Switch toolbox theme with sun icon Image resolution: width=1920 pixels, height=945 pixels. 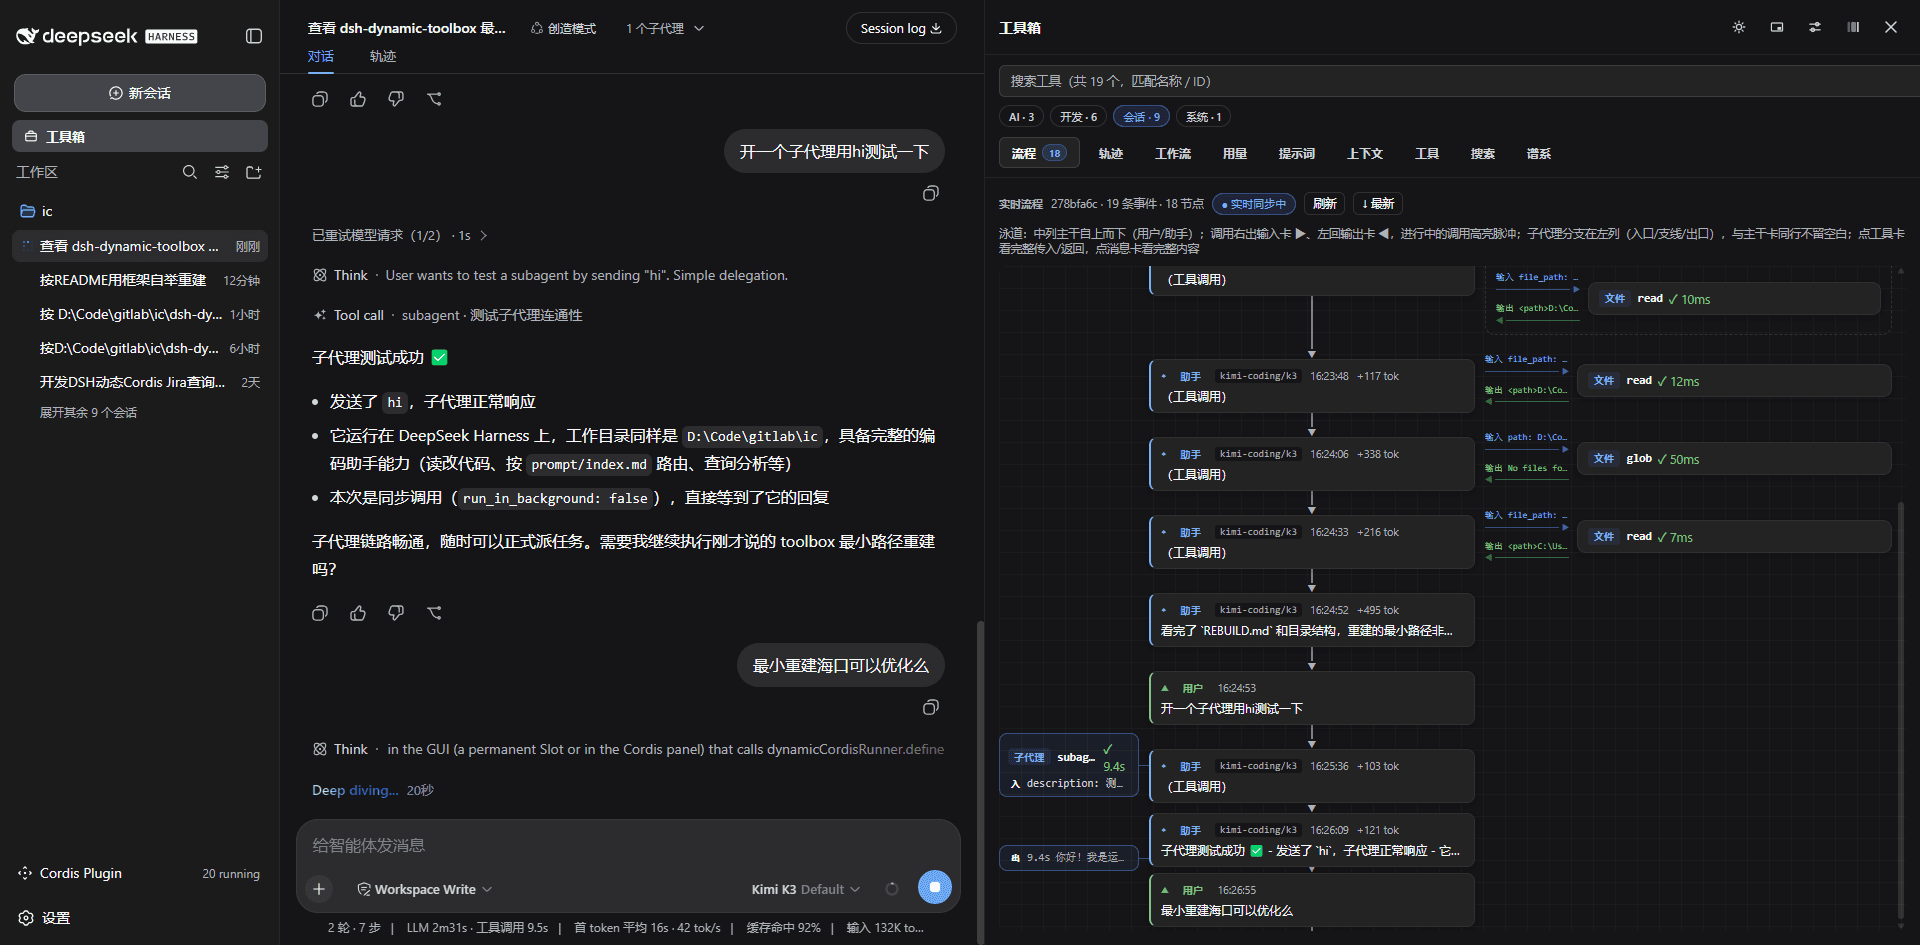(x=1739, y=27)
